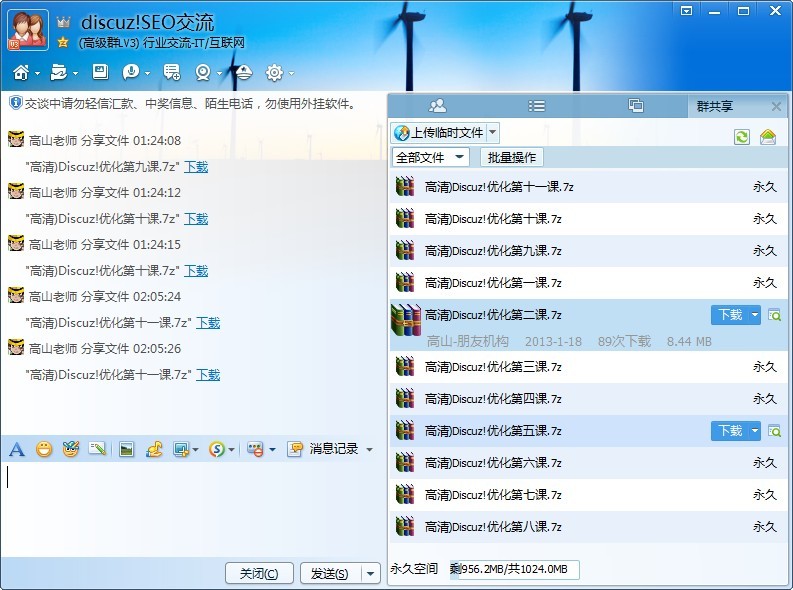The height and width of the screenshot is (590, 793).
Task: Click 下载 link for 01:24:12 第十课.7z message
Action: coord(196,219)
